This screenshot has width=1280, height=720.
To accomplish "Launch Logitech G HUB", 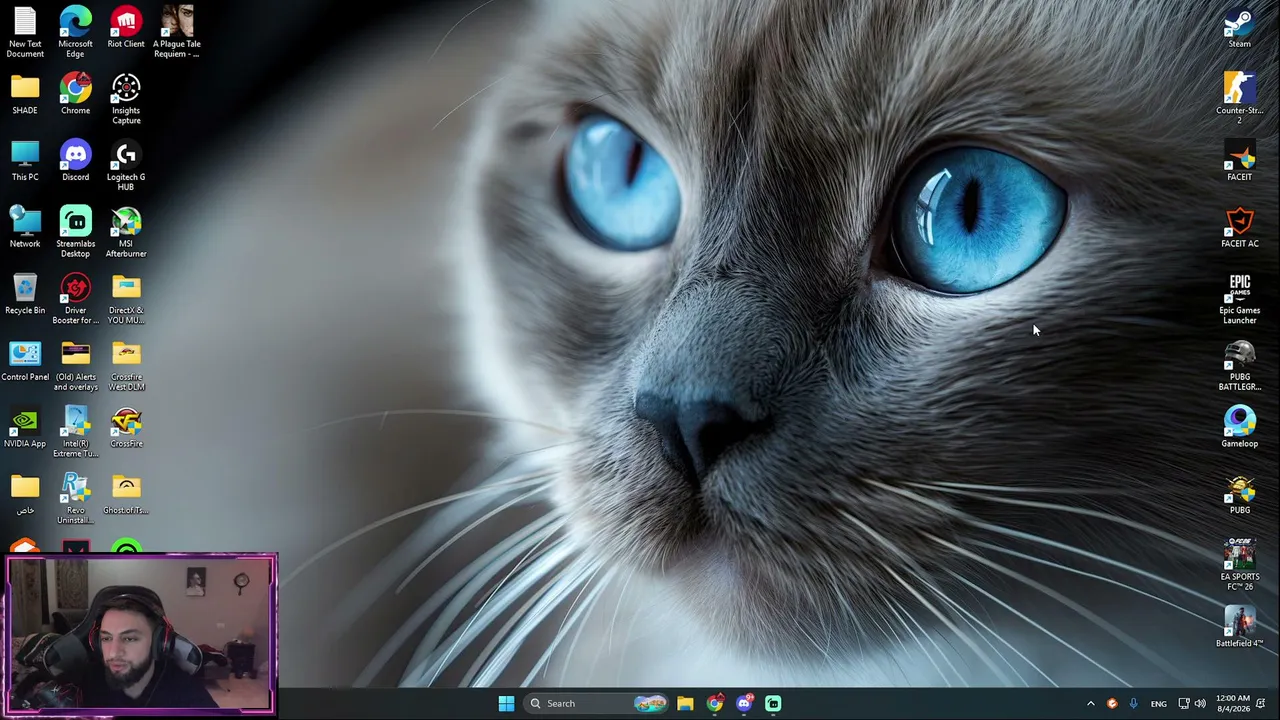I will (126, 166).
